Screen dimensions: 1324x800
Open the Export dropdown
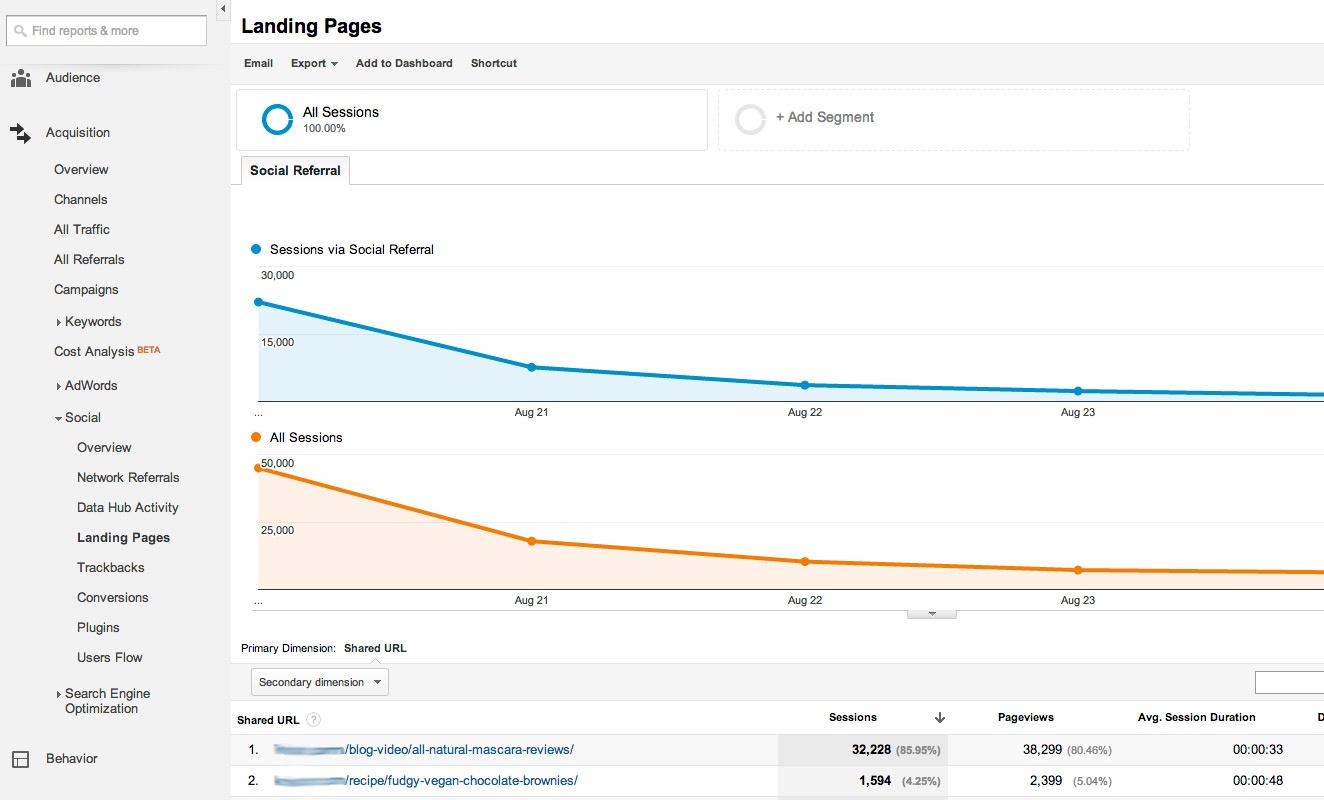click(313, 62)
